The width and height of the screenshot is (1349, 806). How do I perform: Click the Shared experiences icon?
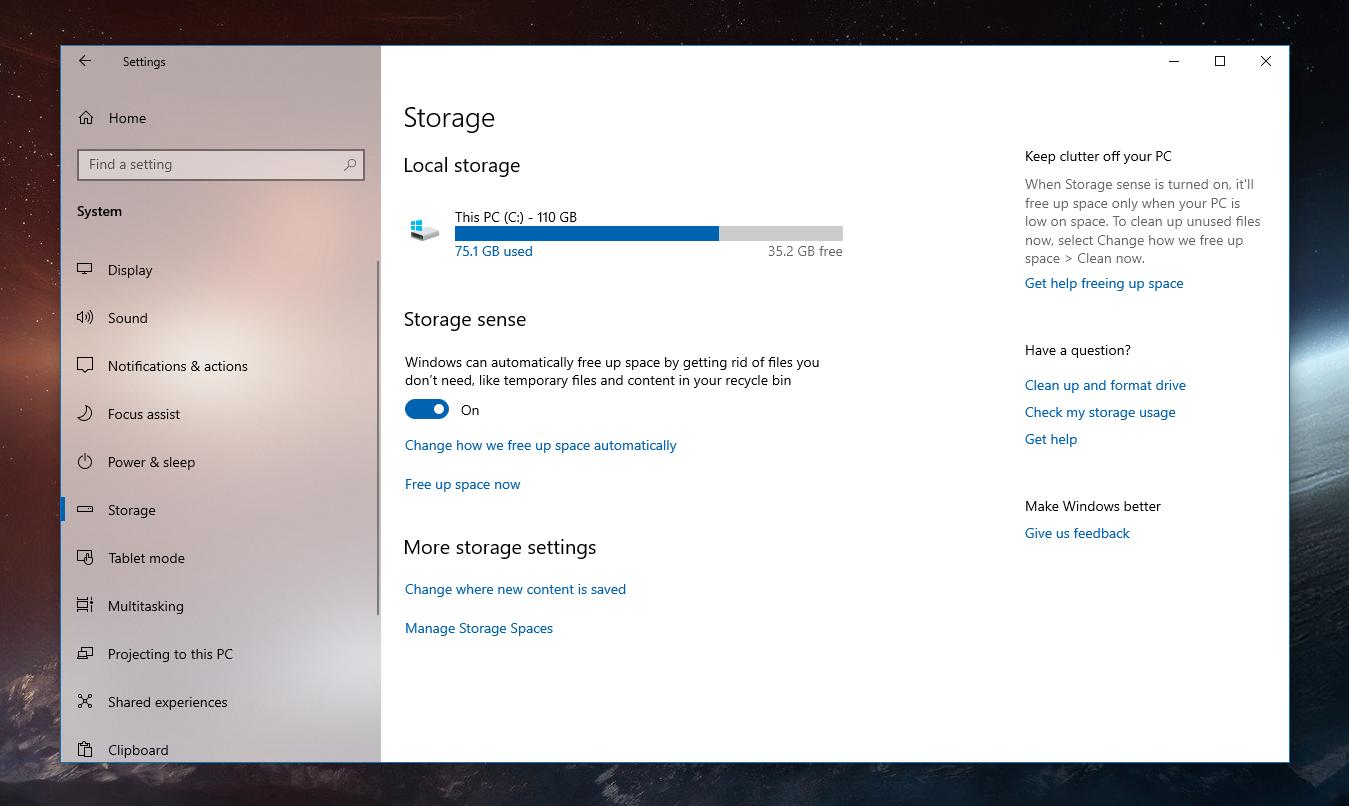click(85, 702)
